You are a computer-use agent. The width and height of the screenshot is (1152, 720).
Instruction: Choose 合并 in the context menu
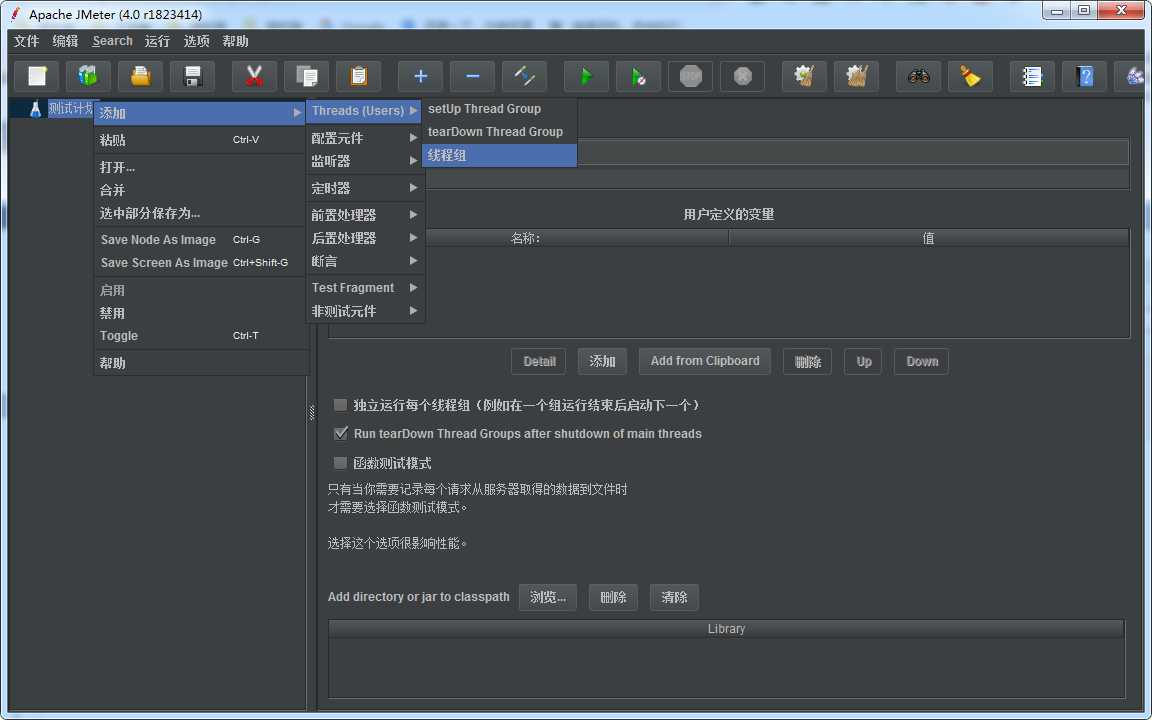click(200, 190)
